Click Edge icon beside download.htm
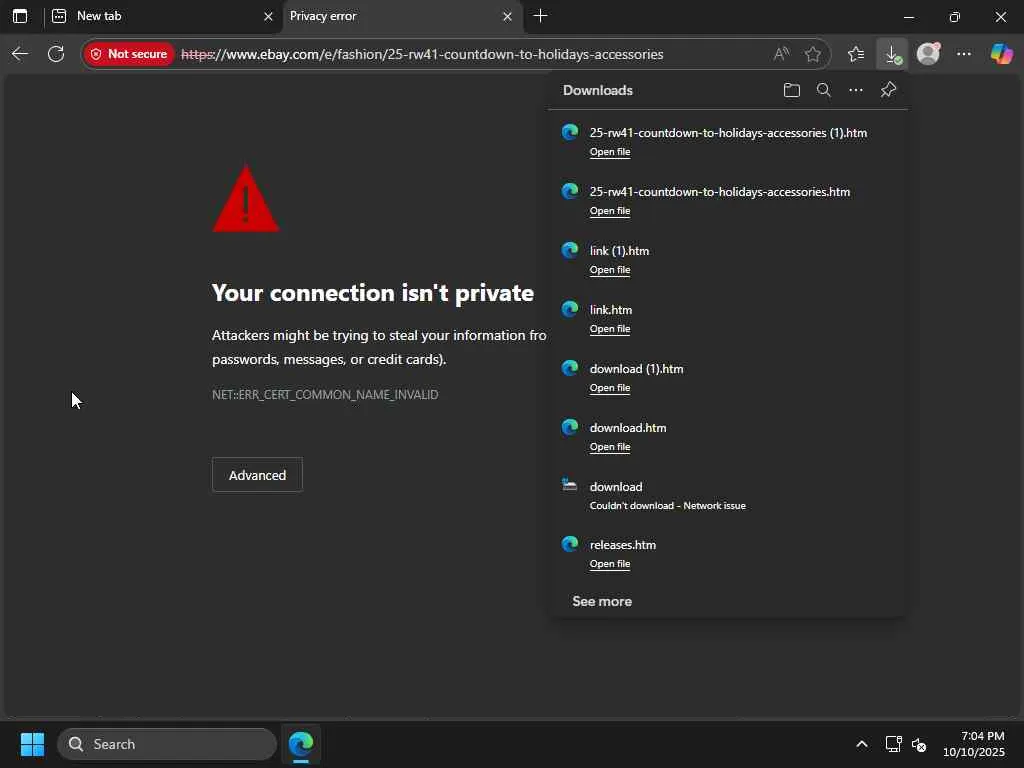The width and height of the screenshot is (1024, 768). pyautogui.click(x=570, y=427)
